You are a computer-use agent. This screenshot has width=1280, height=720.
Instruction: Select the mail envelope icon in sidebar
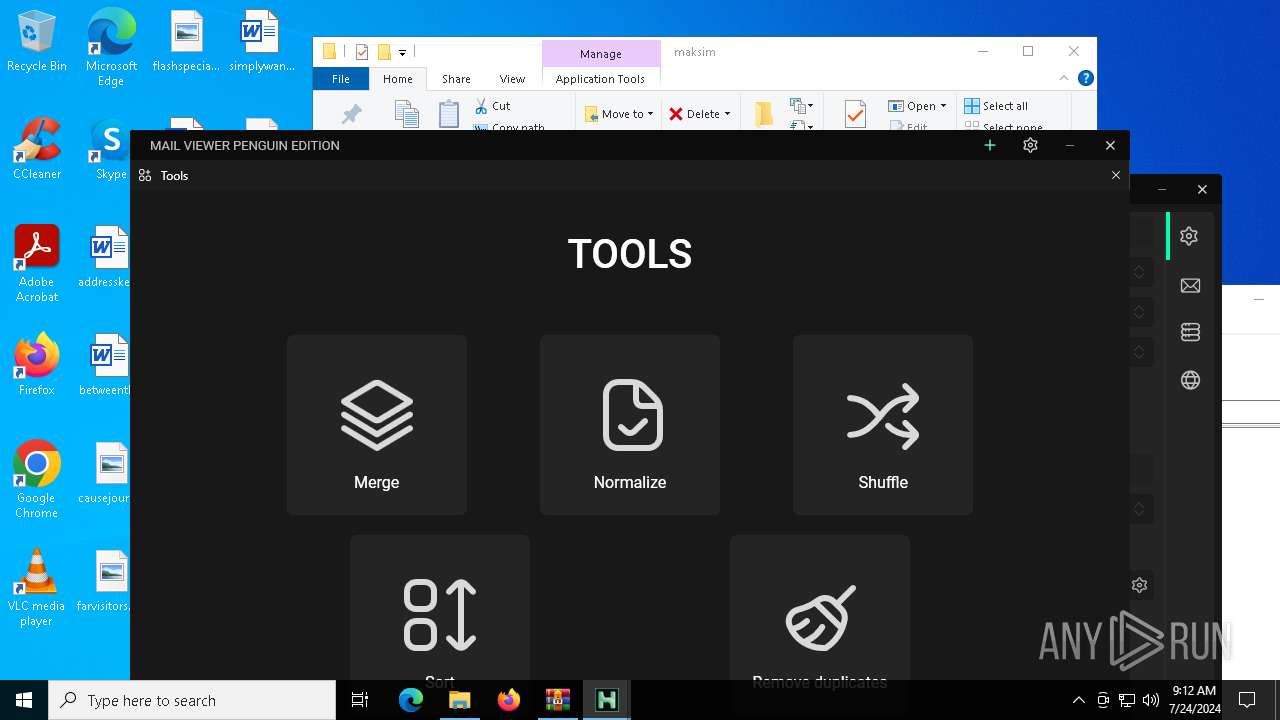(x=1190, y=286)
